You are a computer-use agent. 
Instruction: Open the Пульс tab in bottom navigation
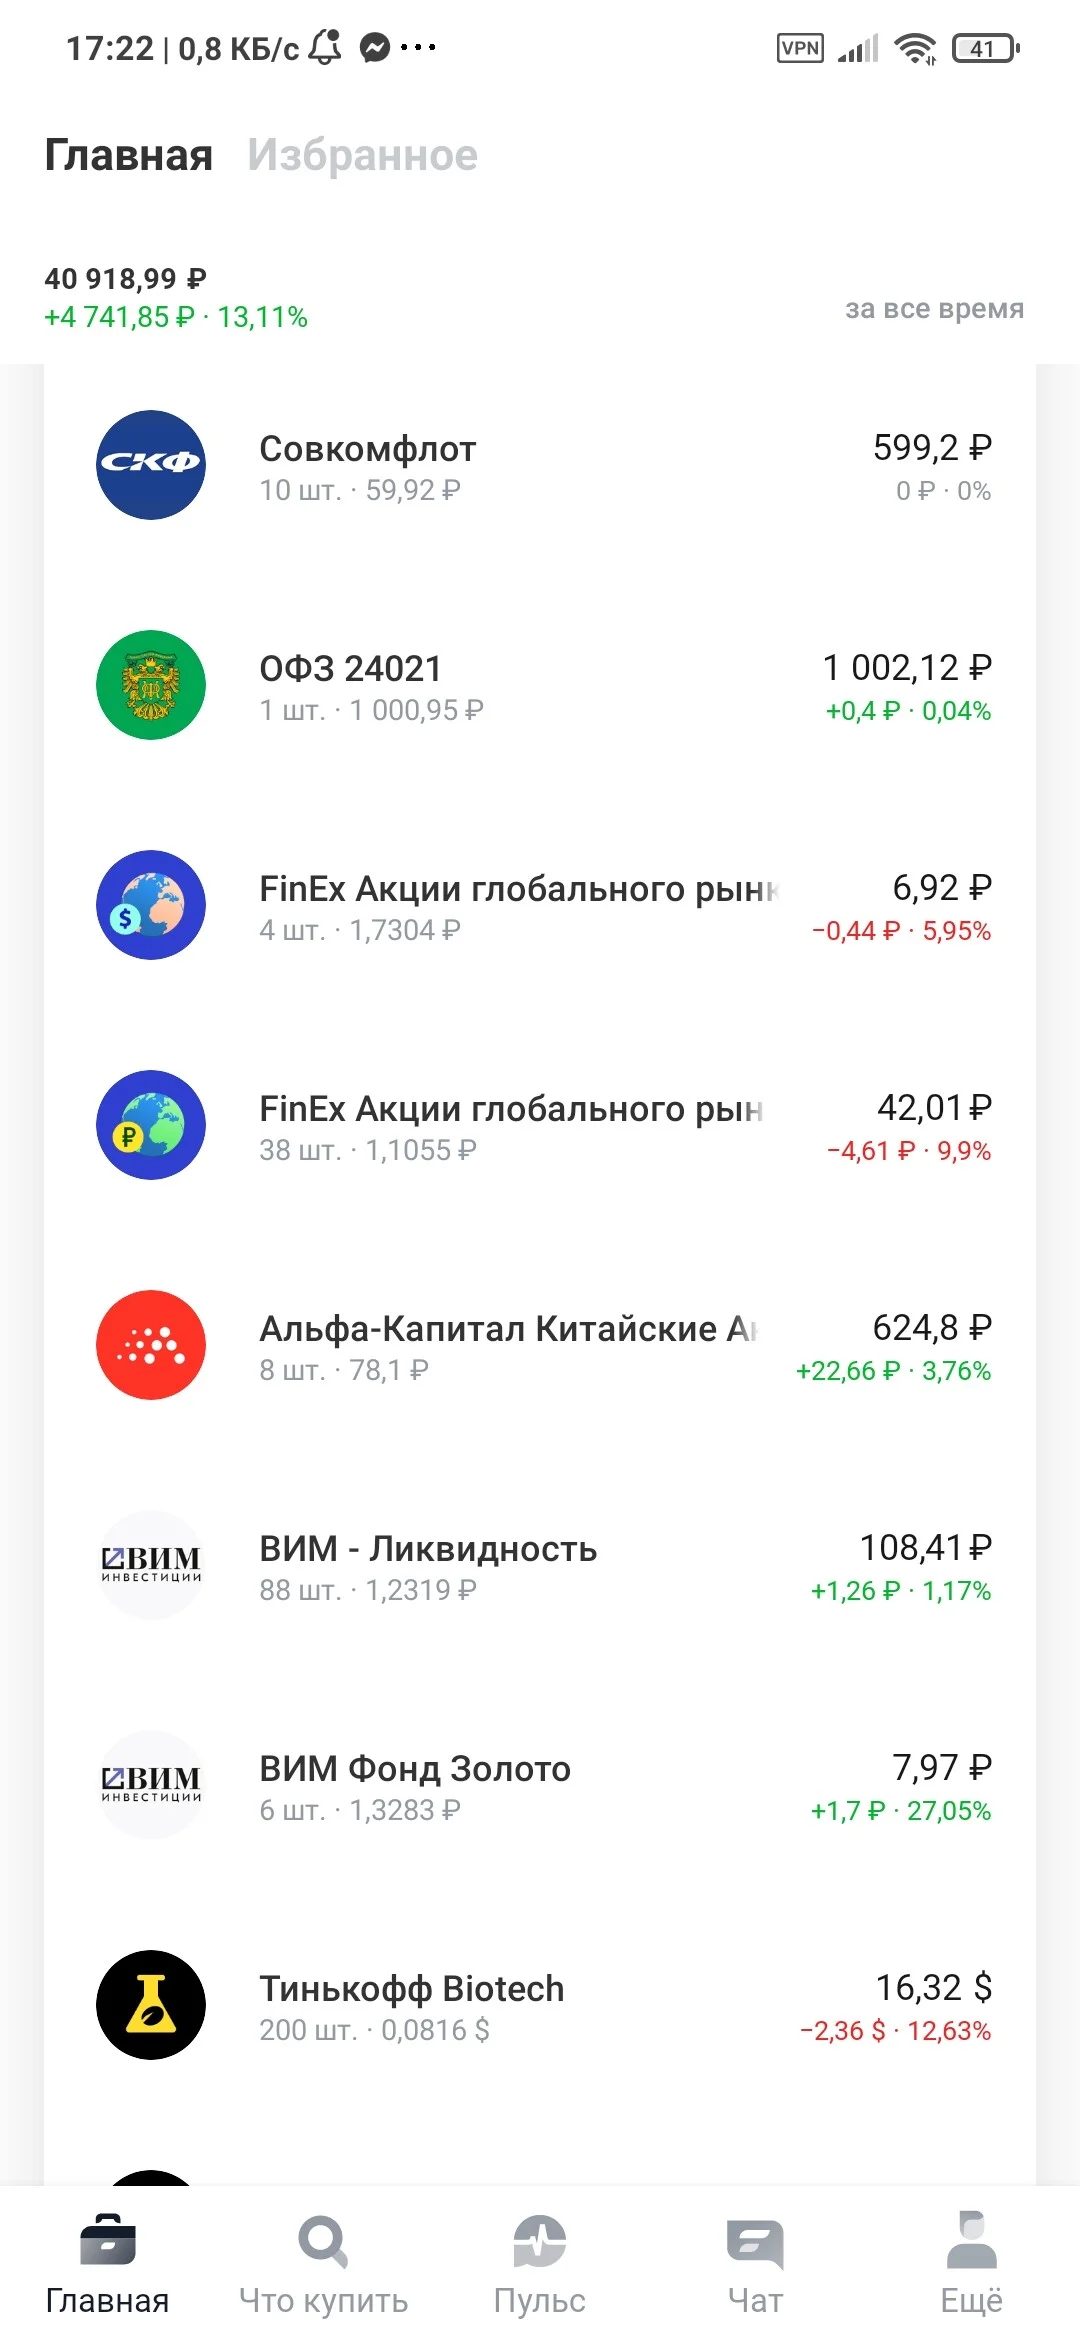click(x=540, y=2264)
